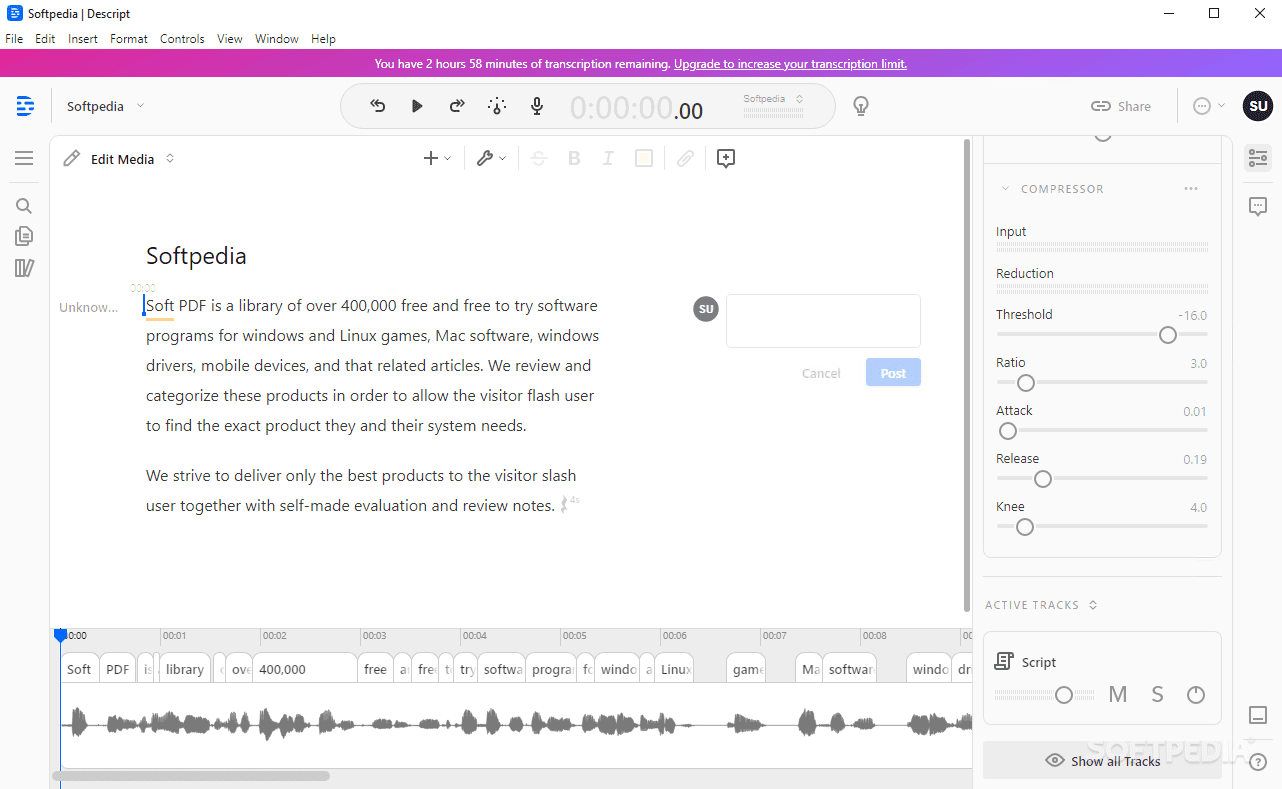Click the Descript logo icon
This screenshot has width=1282, height=789.
[26, 106]
